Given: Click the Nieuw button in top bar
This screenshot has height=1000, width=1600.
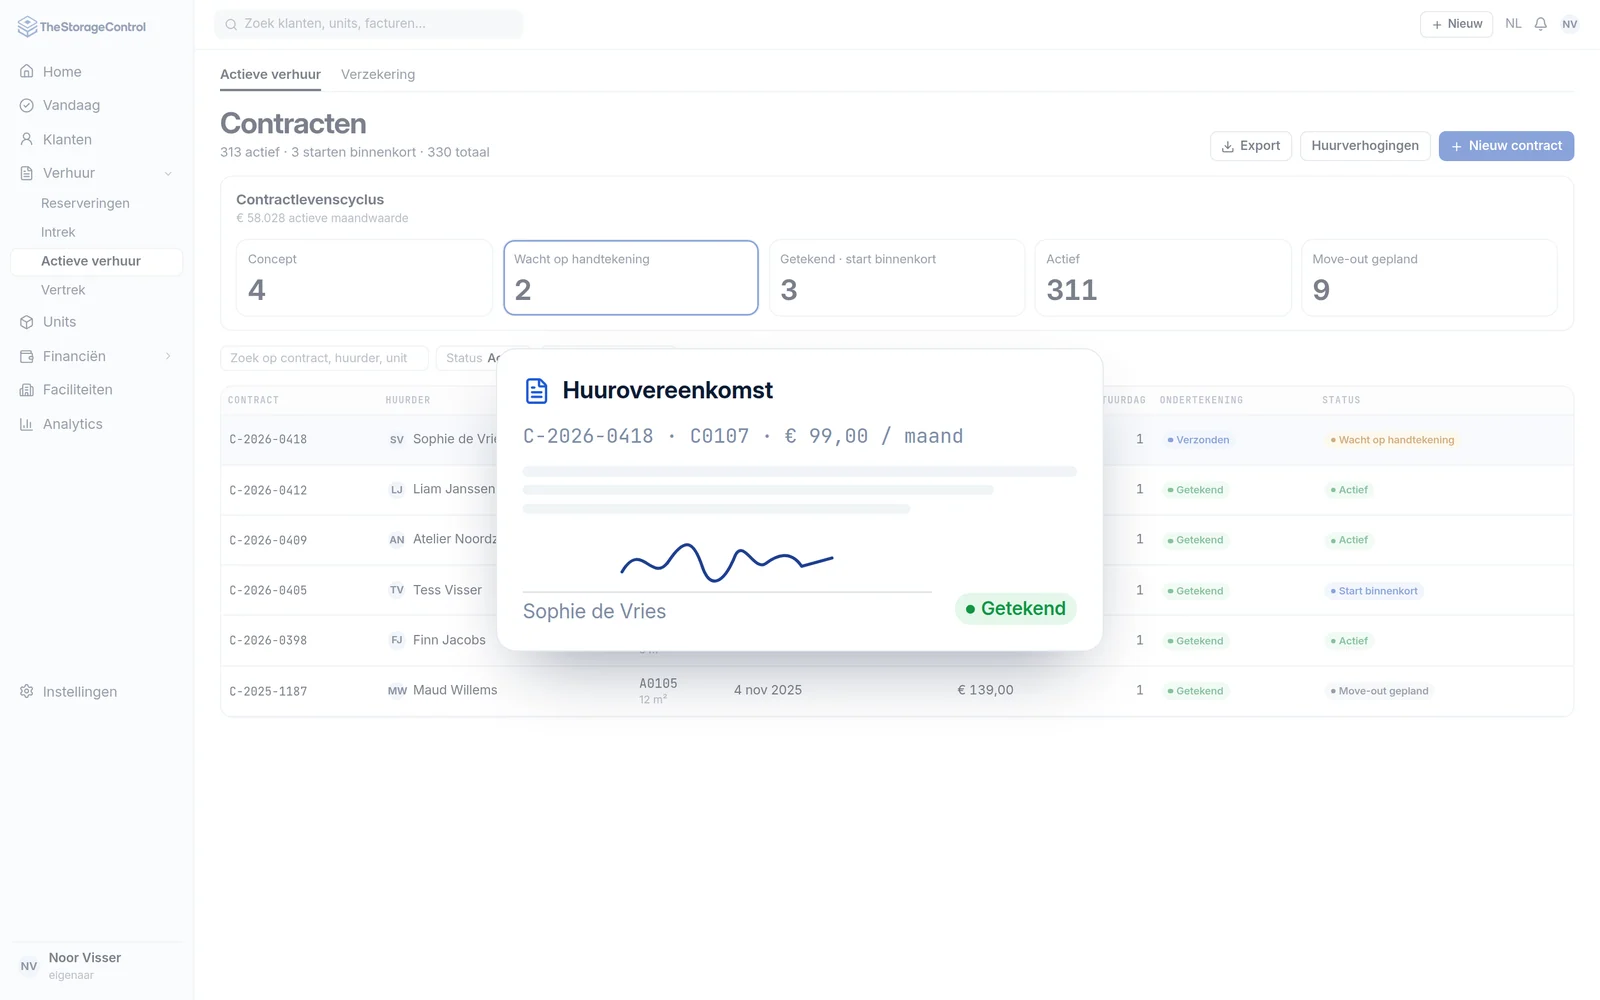Looking at the screenshot, I should (1456, 24).
